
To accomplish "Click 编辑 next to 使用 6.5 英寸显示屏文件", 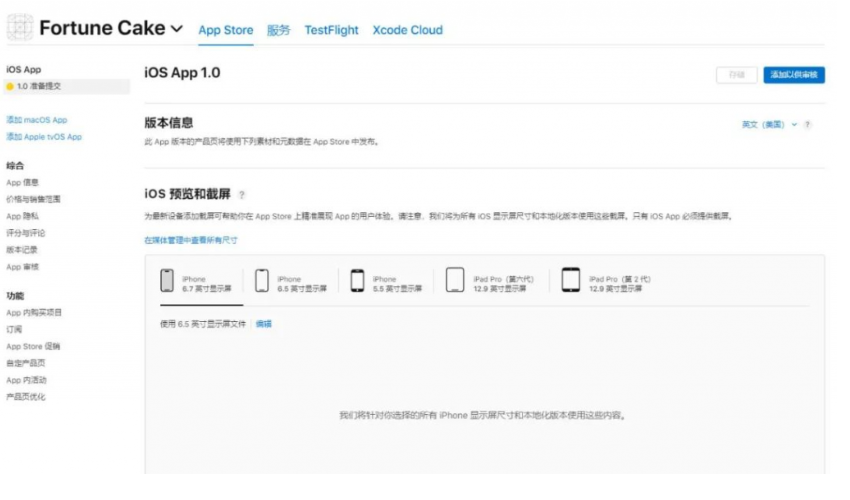I will 263,324.
